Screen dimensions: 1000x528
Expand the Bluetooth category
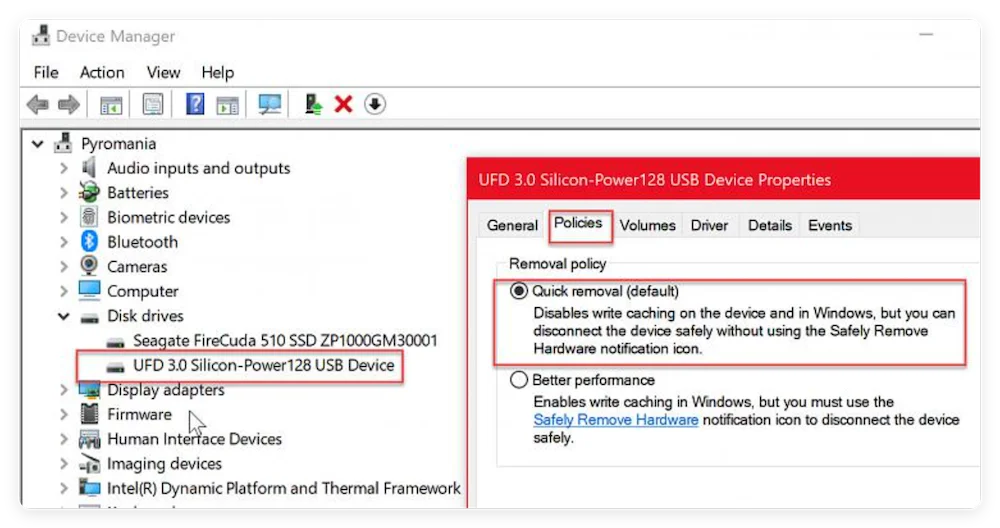point(63,242)
